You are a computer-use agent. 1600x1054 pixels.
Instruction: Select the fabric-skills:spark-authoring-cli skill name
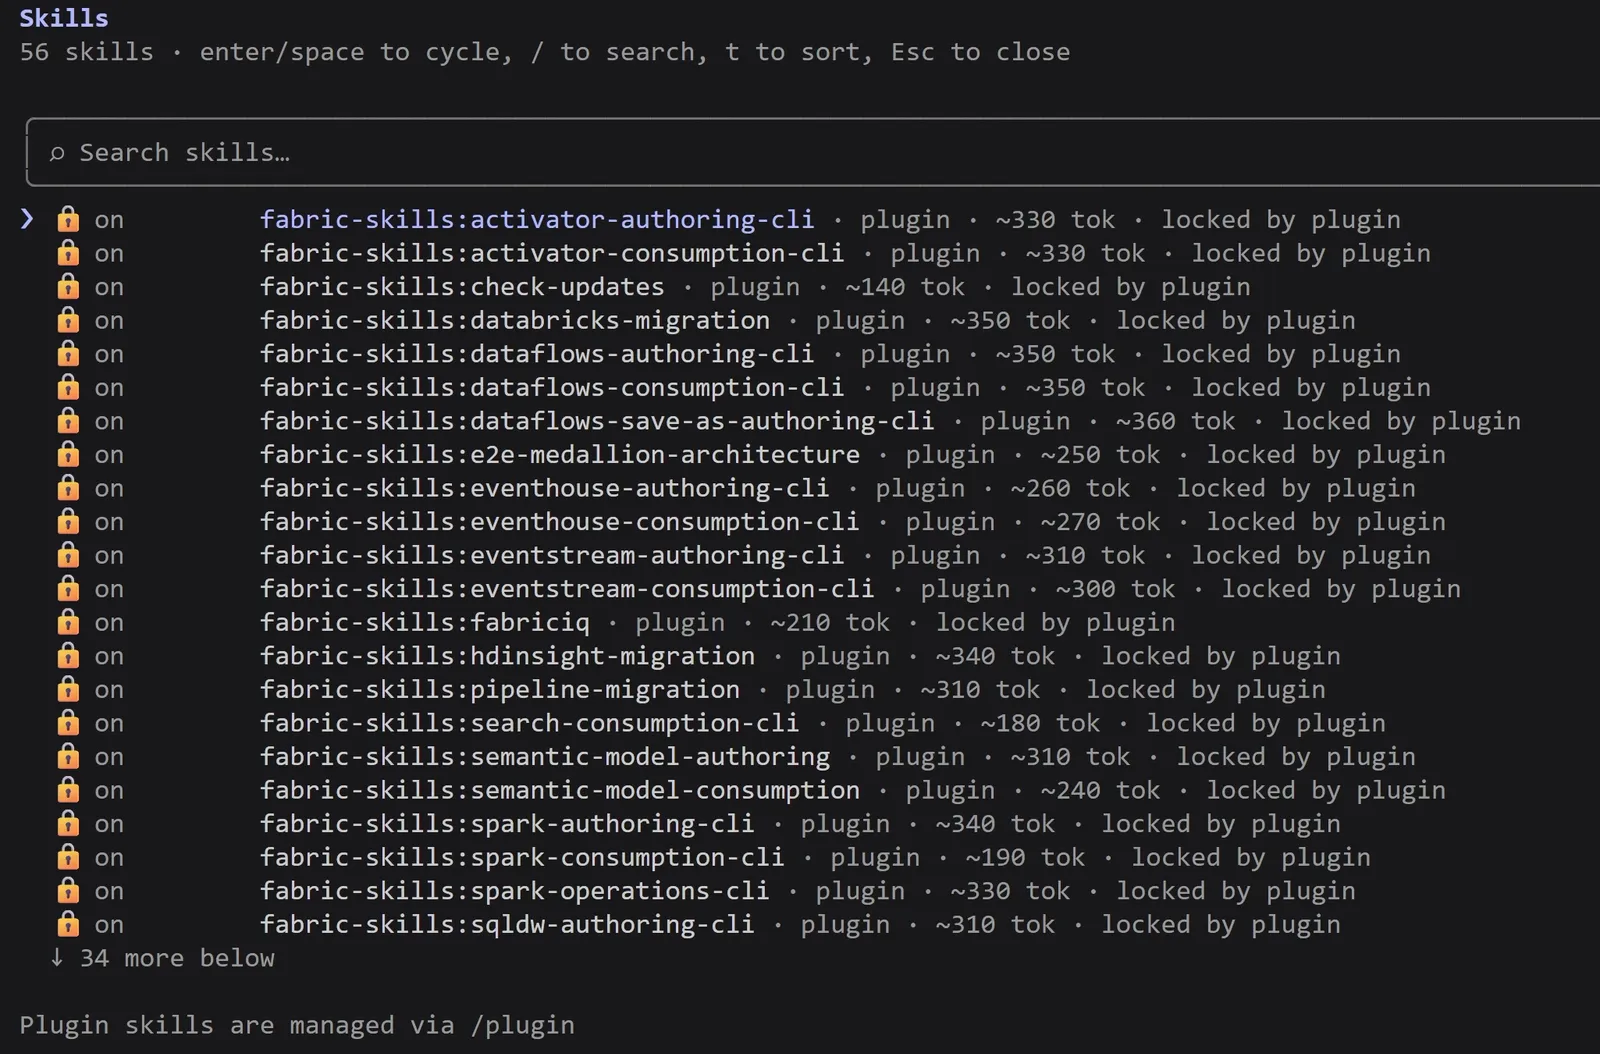click(507, 824)
